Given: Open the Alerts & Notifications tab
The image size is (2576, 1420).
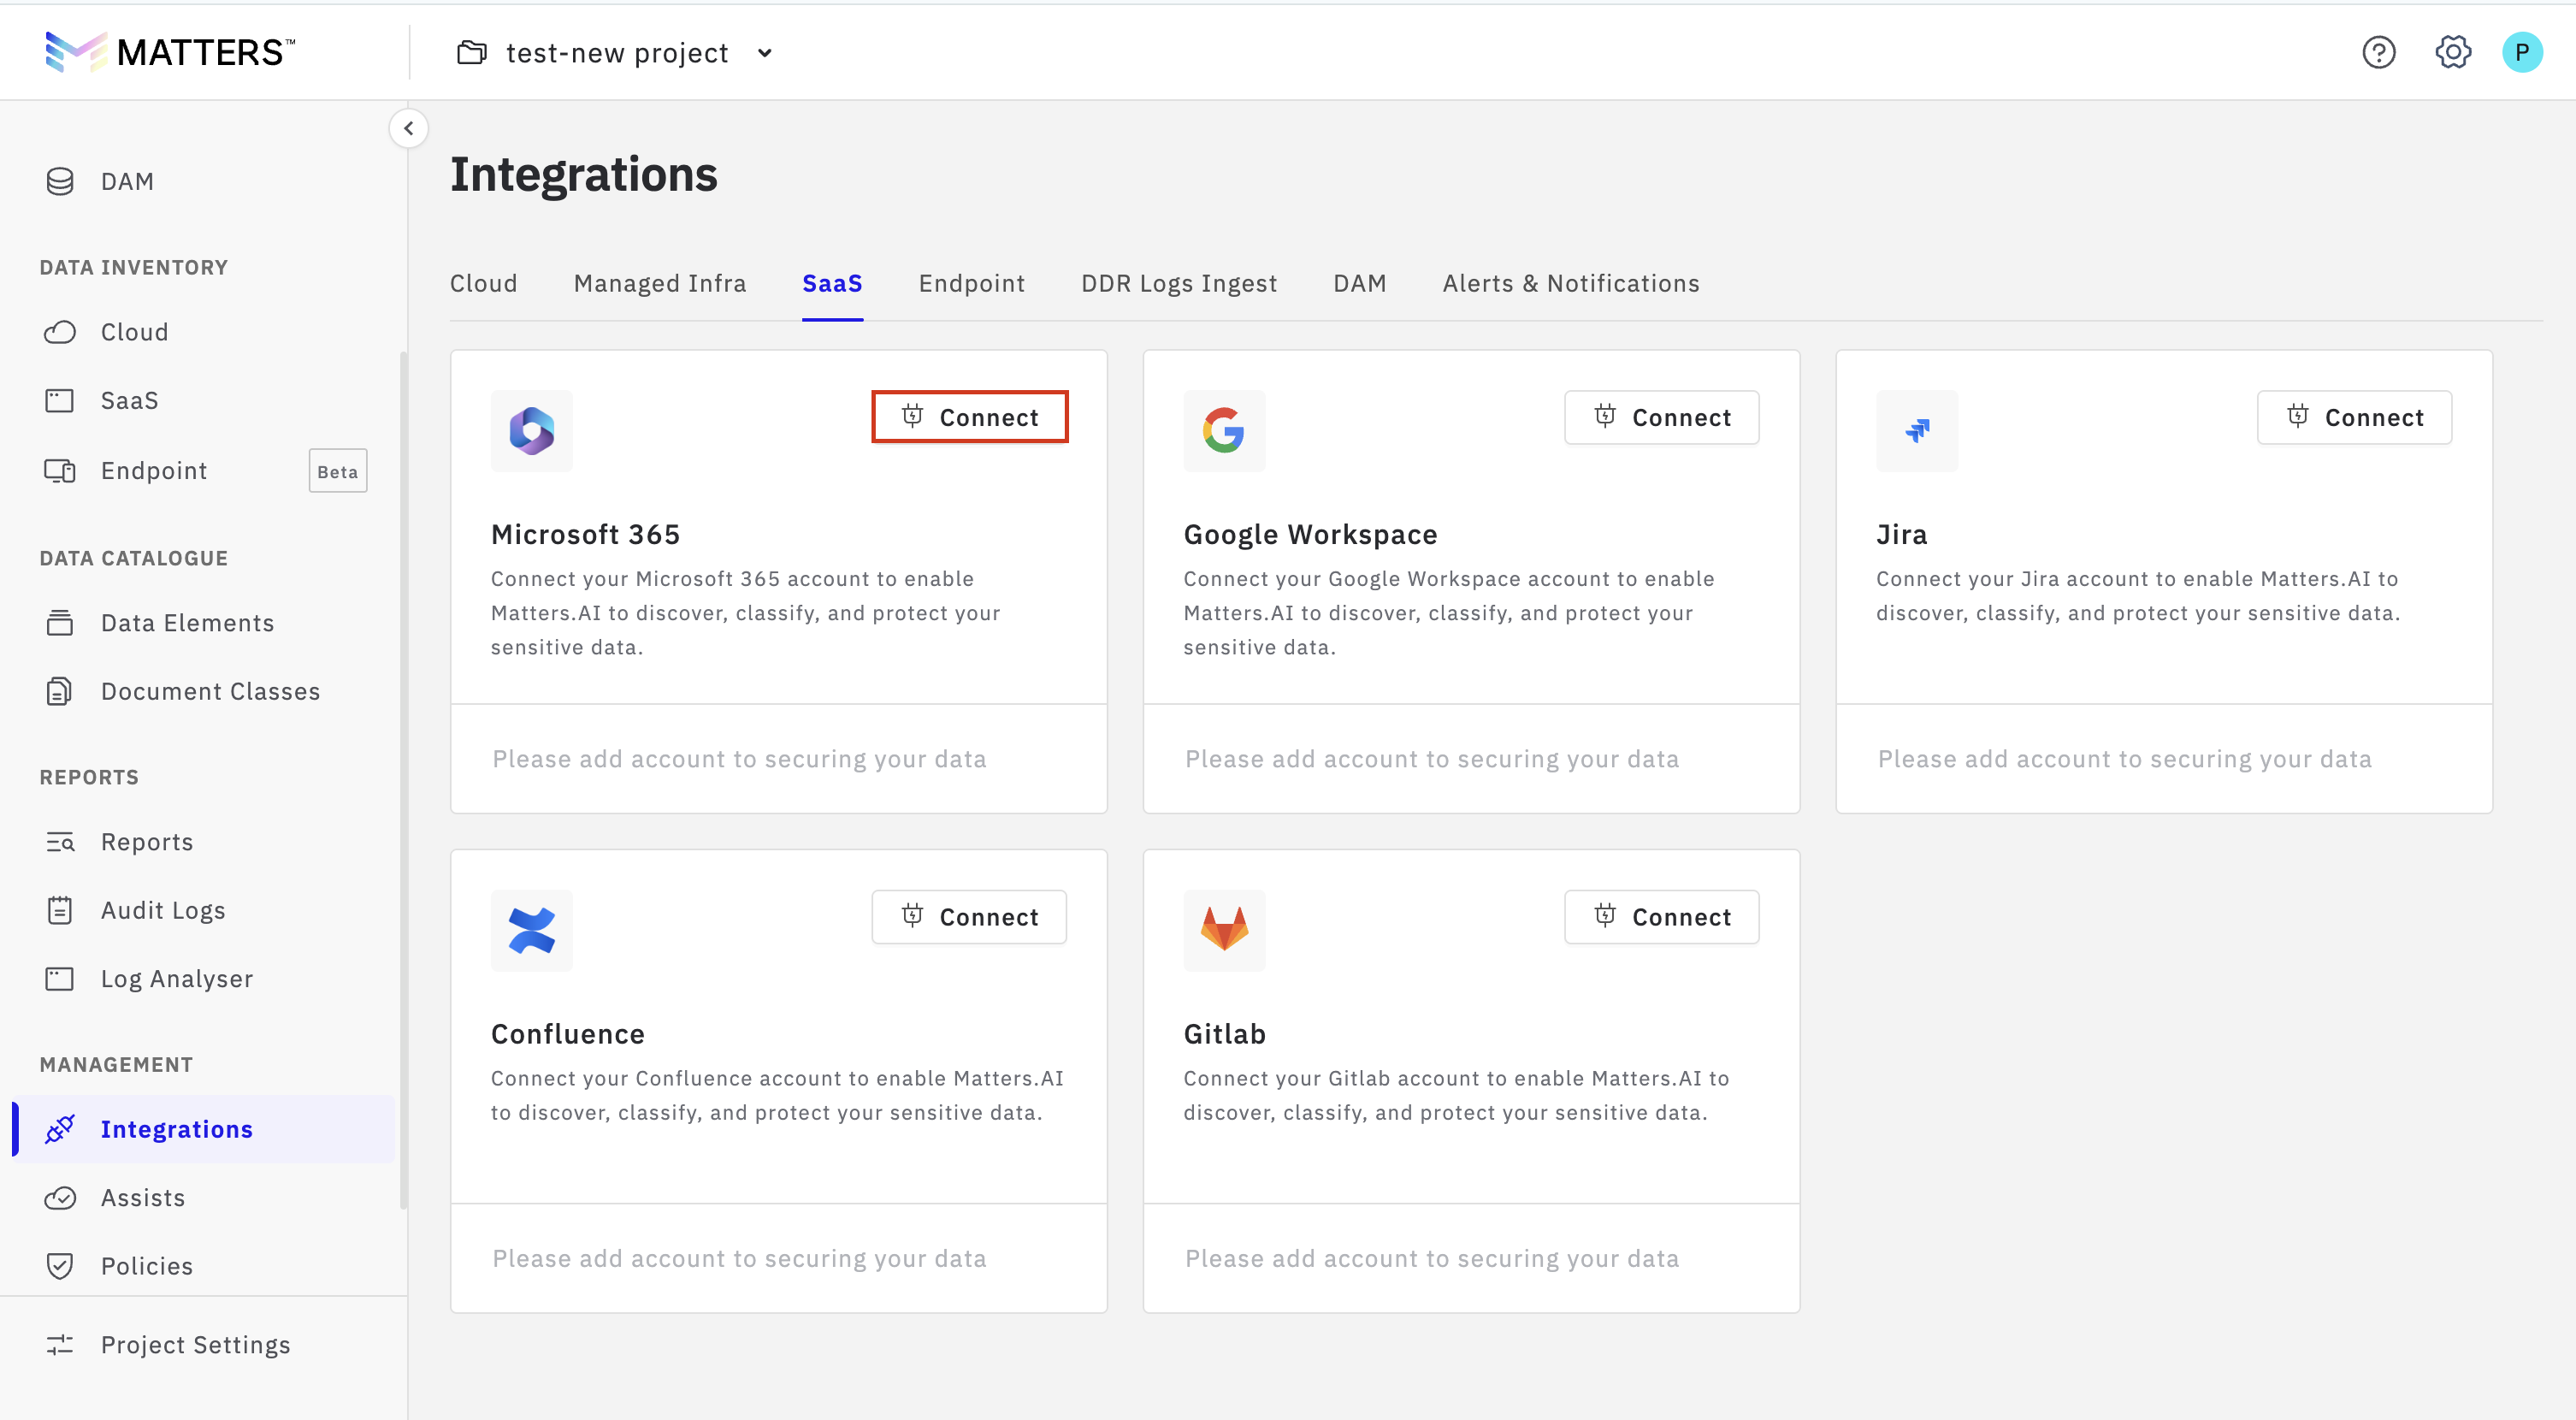Looking at the screenshot, I should [1571, 284].
